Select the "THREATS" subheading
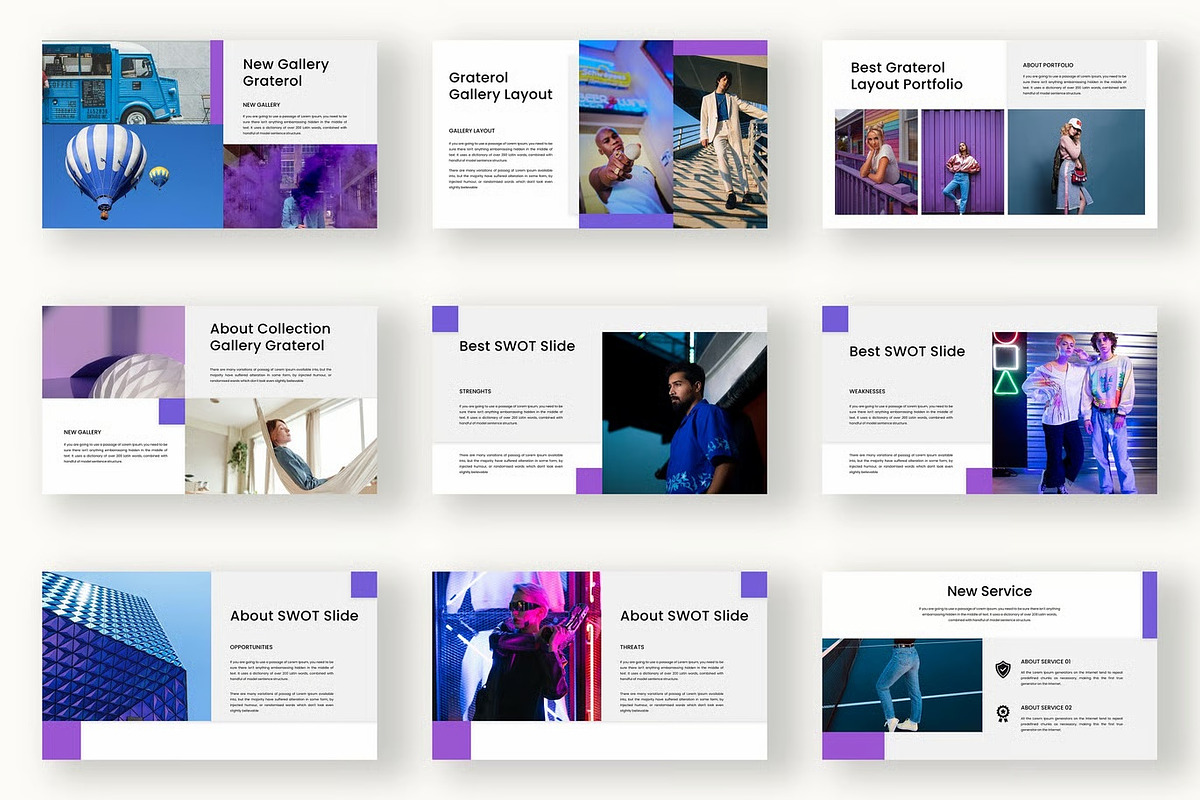 point(632,647)
